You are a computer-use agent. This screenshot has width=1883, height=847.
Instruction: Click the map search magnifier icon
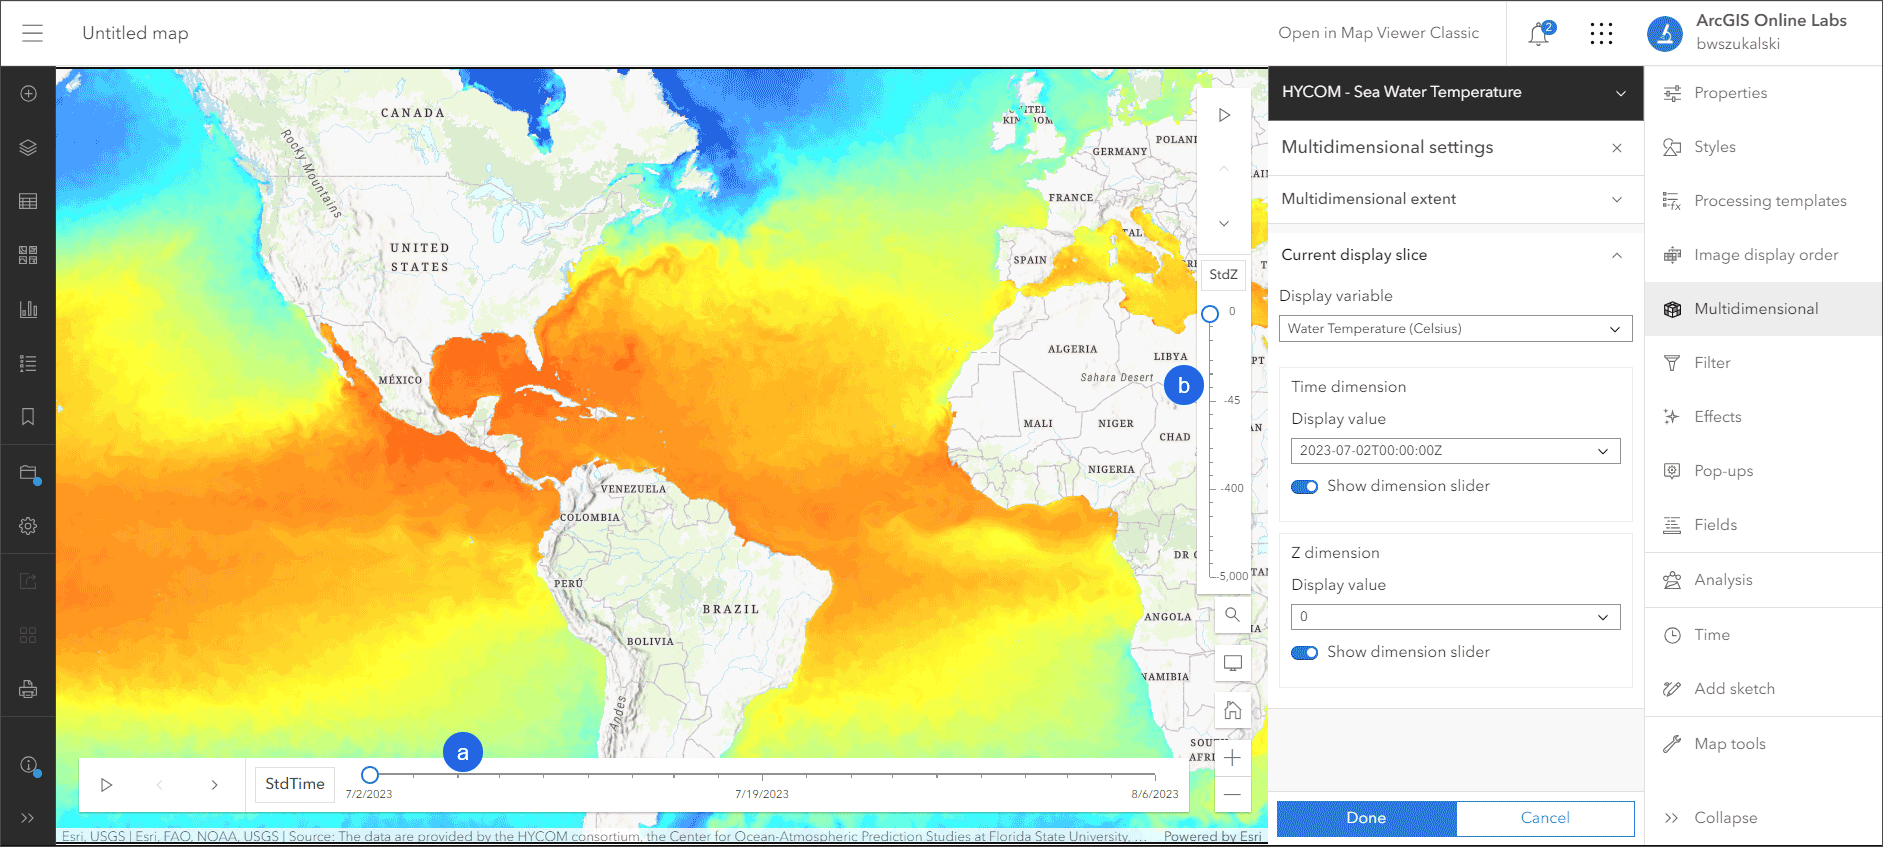coord(1233,615)
